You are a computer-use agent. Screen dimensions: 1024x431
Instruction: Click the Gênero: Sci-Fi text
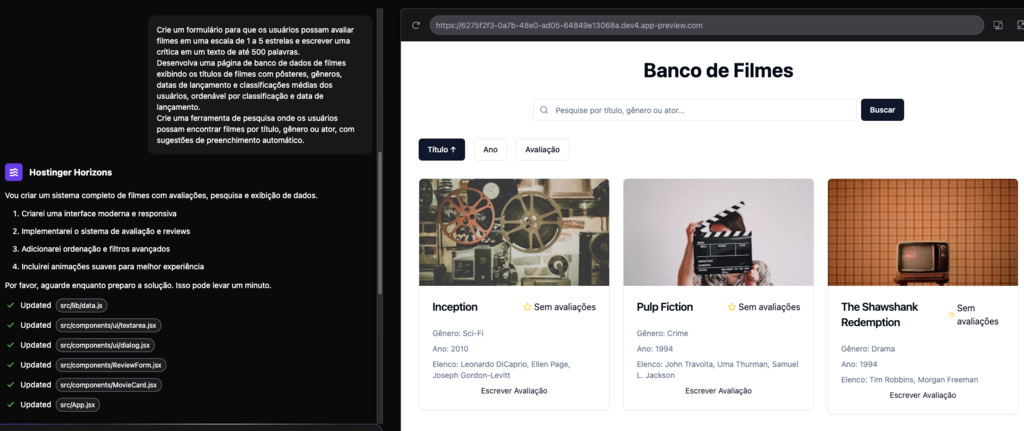click(458, 333)
